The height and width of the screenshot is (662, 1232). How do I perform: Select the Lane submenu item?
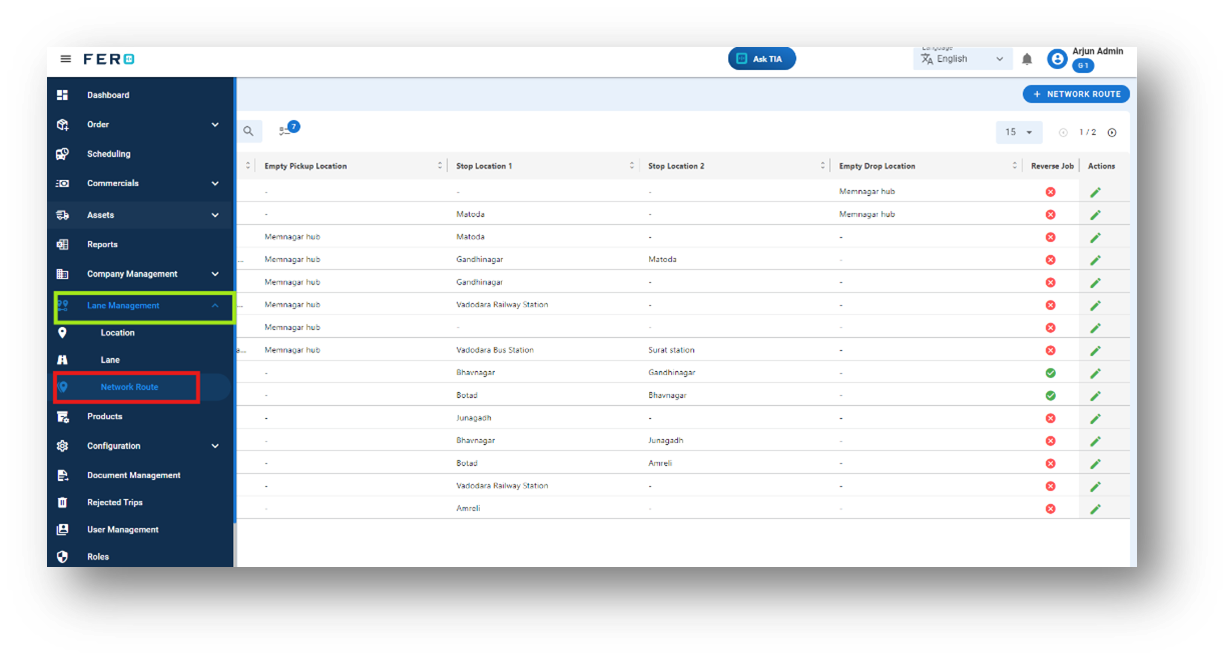click(x=110, y=359)
